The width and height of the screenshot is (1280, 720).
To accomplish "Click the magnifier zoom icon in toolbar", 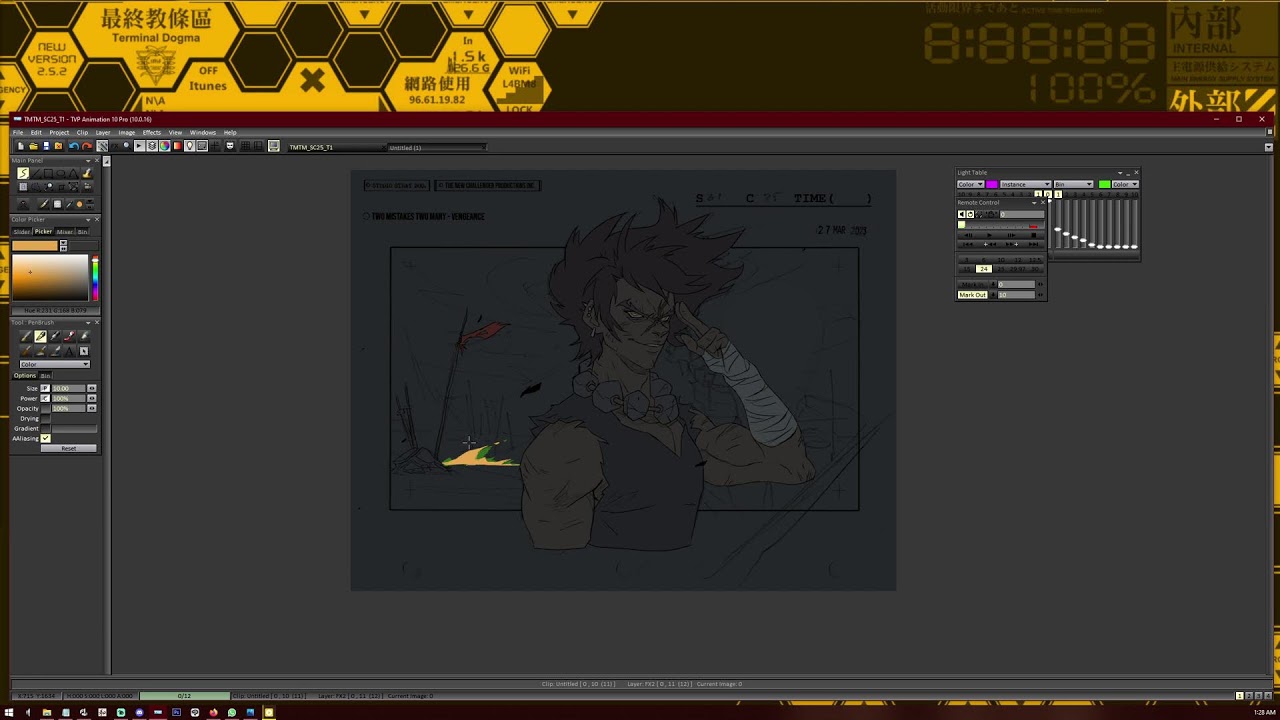I will coord(126,146).
